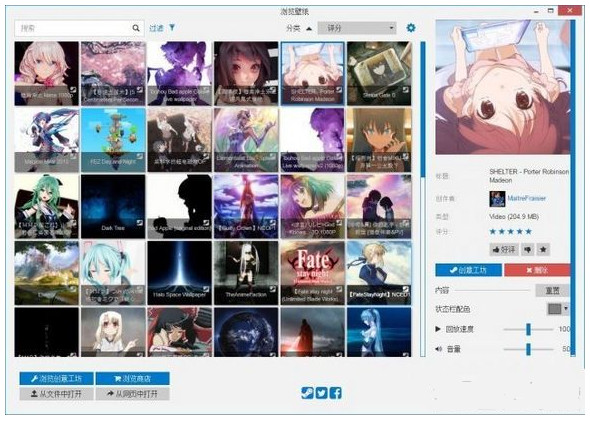Image resolution: width=590 pixels, height=422 pixels.
Task: Select the Steins Gate 0 wallpaper thumbnail
Action: 379,73
